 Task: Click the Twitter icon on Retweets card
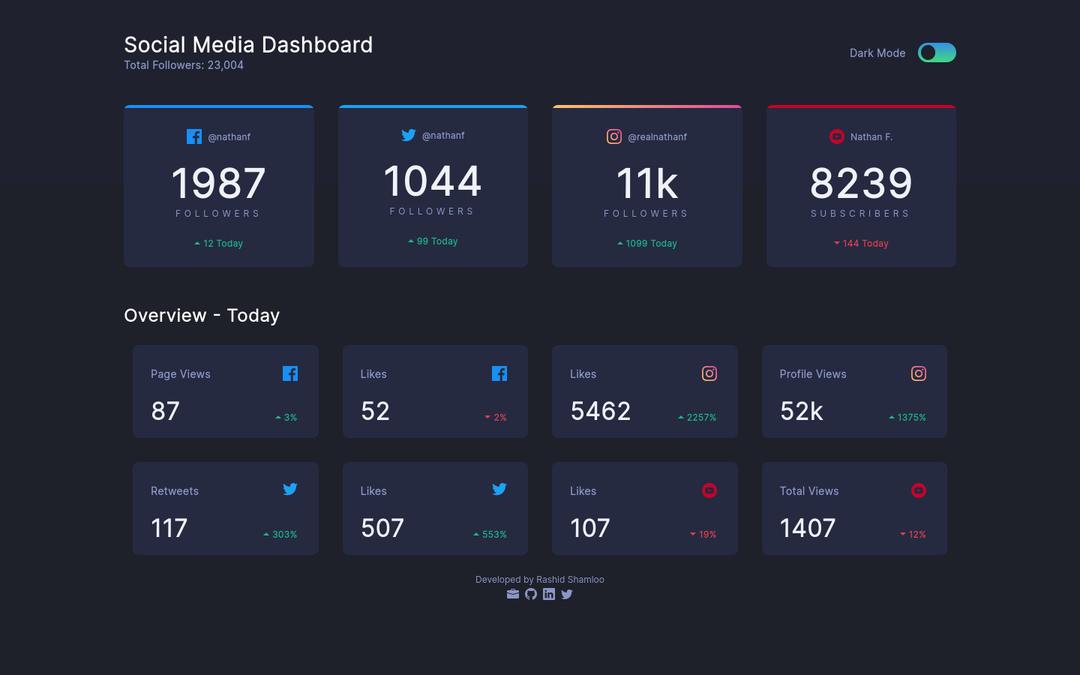tap(290, 489)
